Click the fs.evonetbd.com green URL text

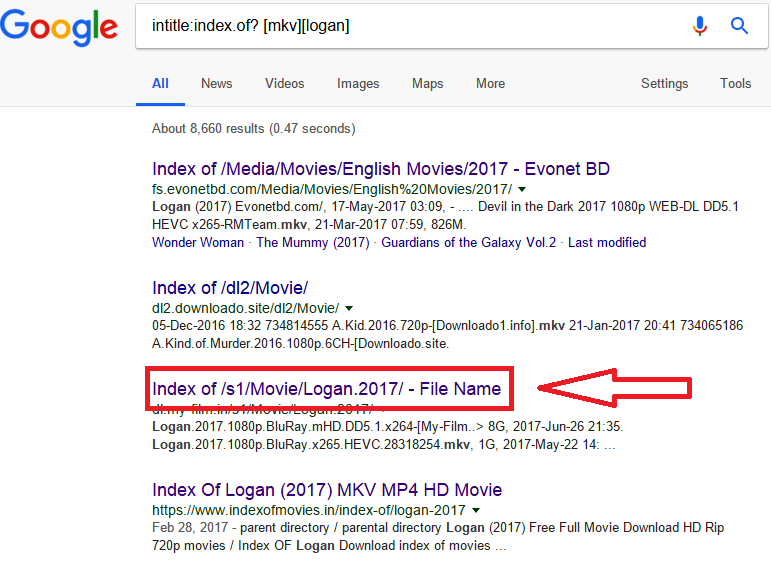332,189
